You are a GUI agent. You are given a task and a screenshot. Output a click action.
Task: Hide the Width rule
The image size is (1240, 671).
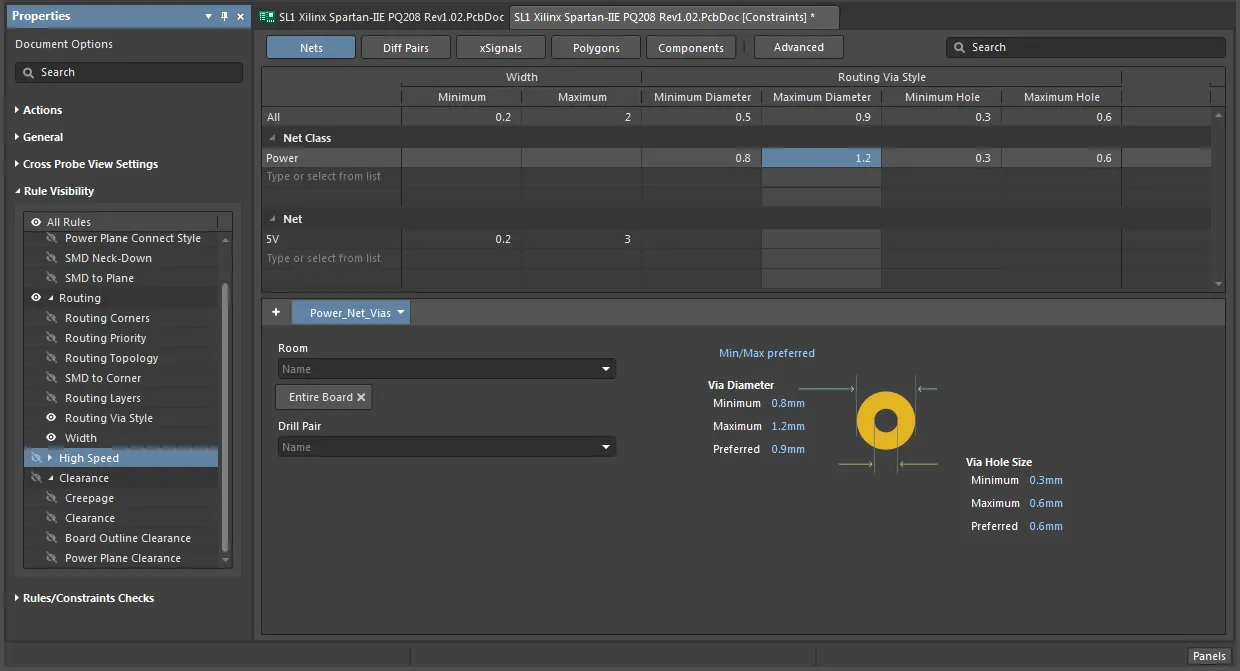[x=52, y=438]
